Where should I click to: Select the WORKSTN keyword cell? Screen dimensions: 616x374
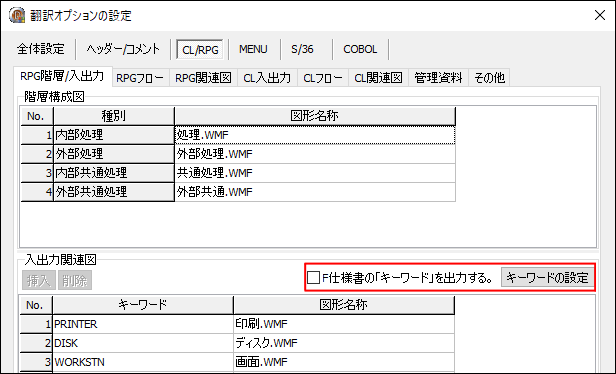(143, 362)
